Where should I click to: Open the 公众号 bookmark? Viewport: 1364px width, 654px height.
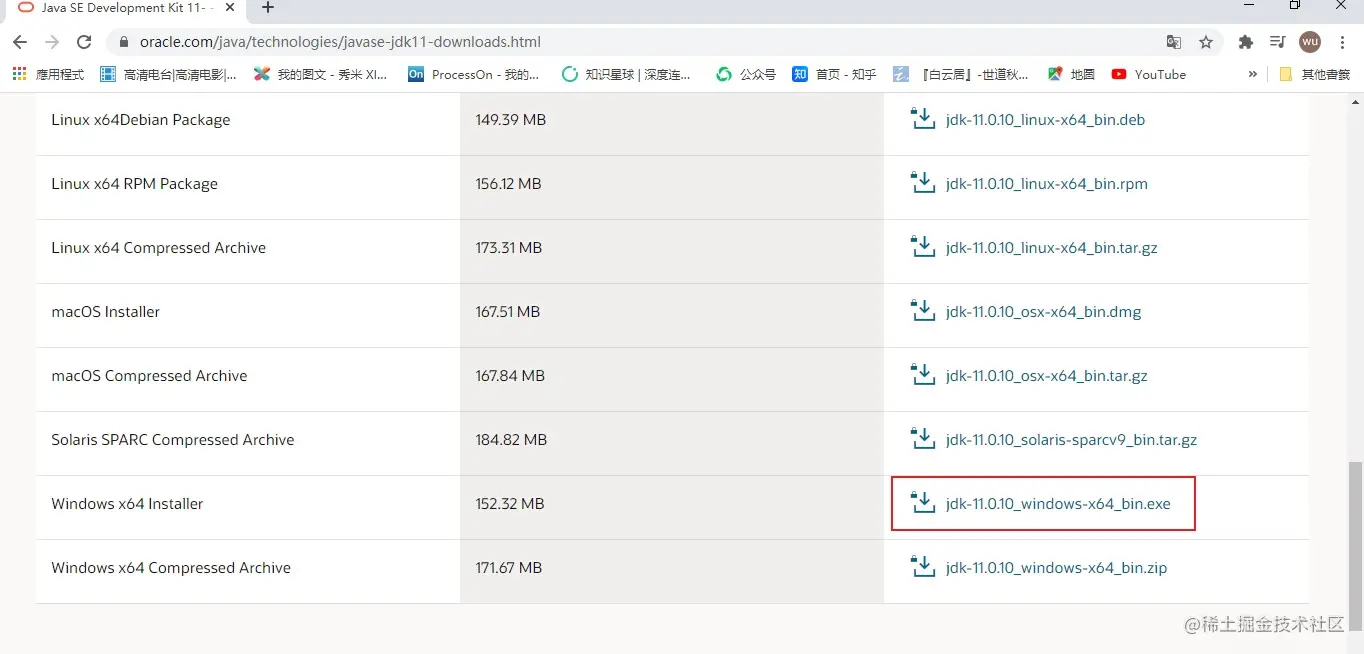tap(746, 74)
